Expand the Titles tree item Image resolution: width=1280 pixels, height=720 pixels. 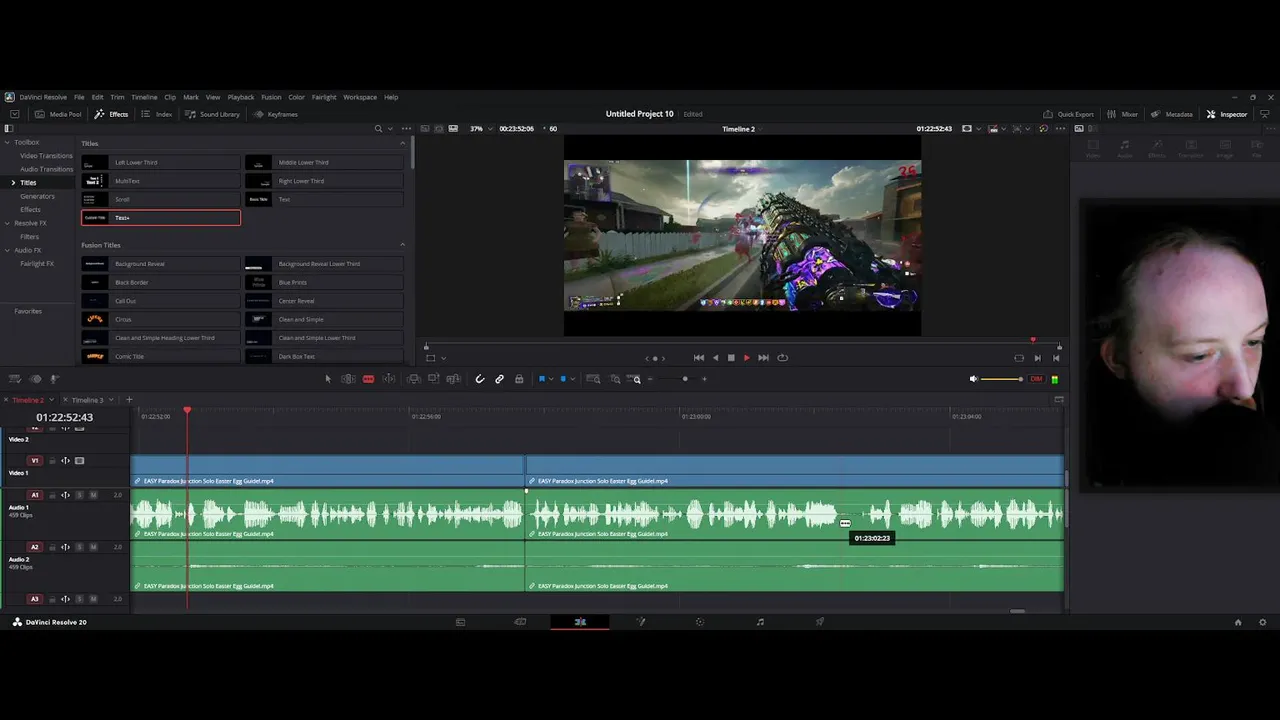coord(13,183)
